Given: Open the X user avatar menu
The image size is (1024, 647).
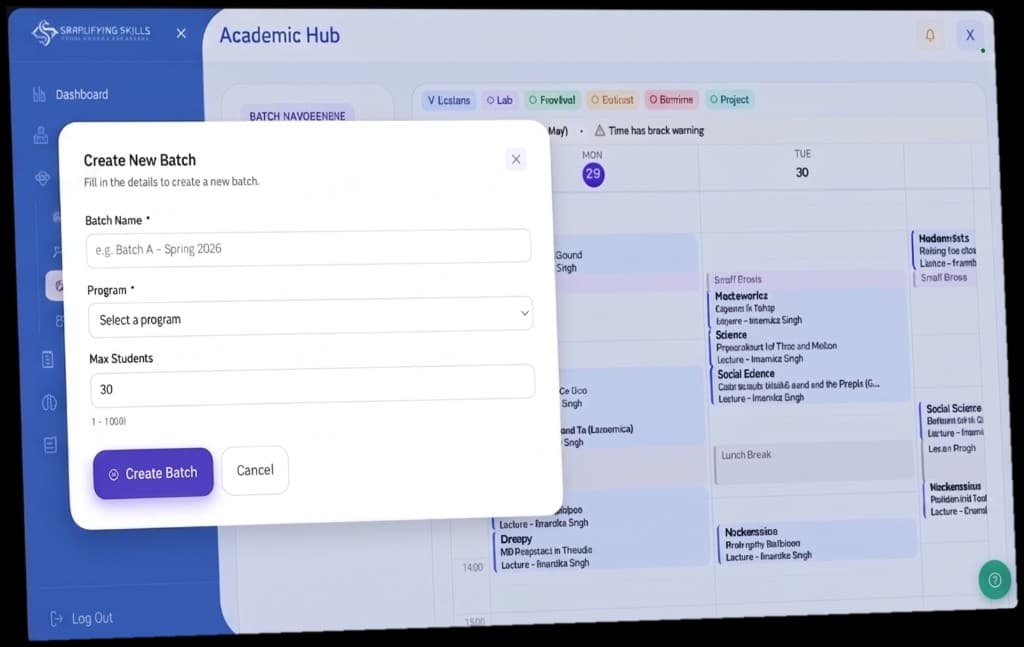Looking at the screenshot, I should point(970,35).
